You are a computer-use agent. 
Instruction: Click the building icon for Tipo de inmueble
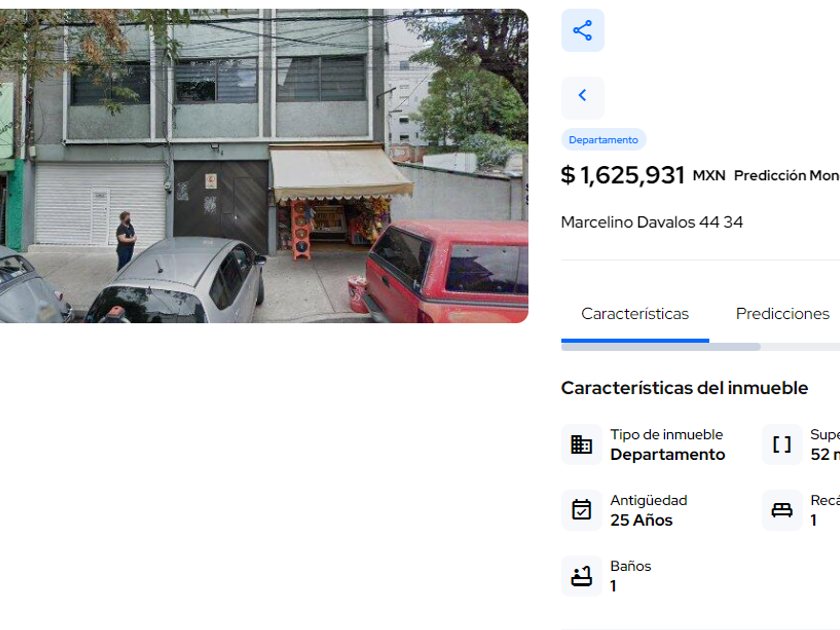(581, 444)
